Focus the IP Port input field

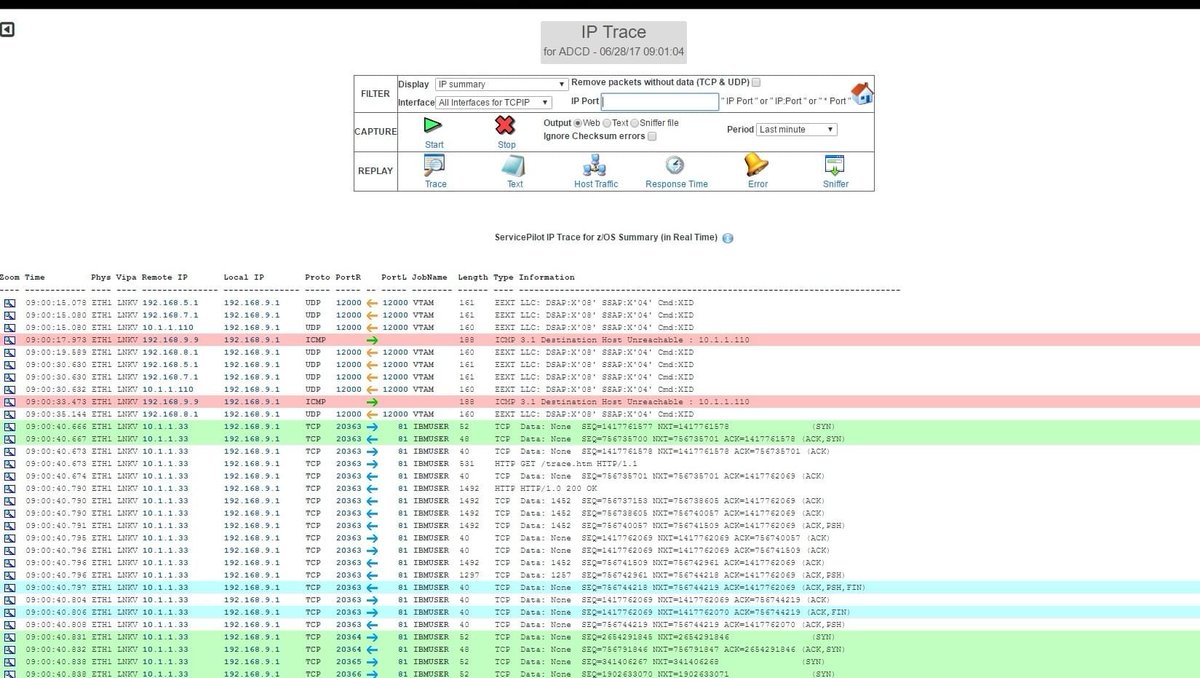(x=660, y=102)
